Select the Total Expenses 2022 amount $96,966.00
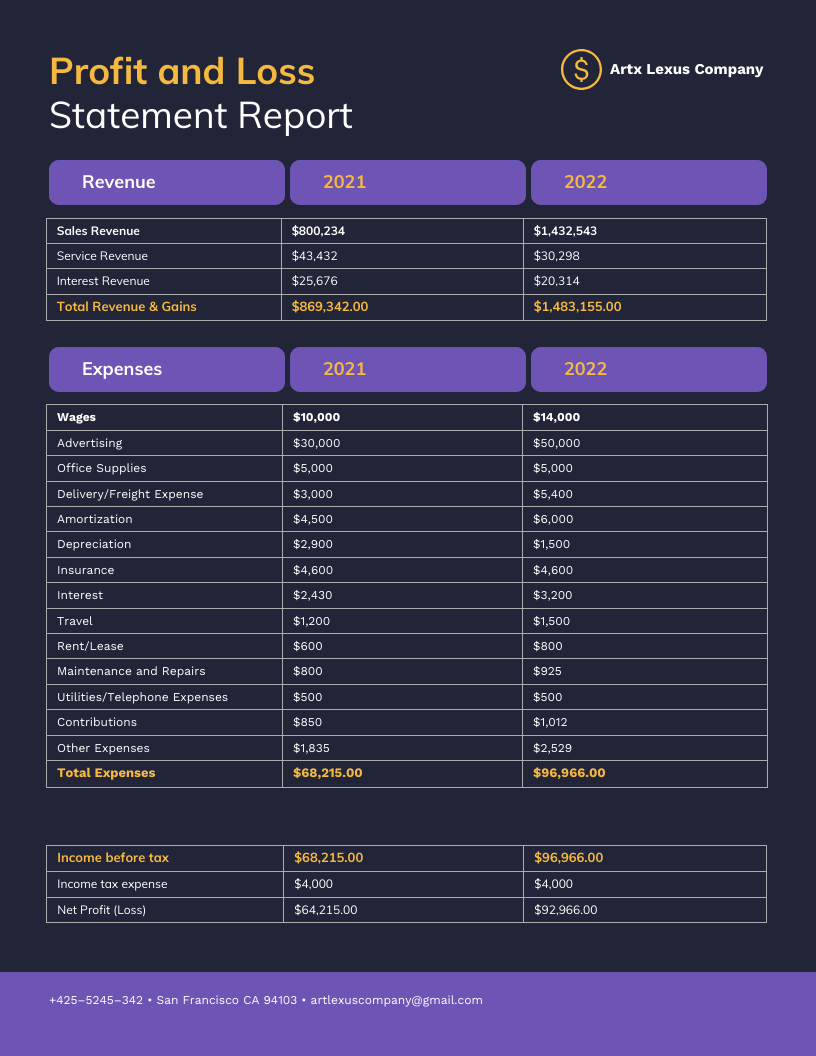 click(569, 773)
